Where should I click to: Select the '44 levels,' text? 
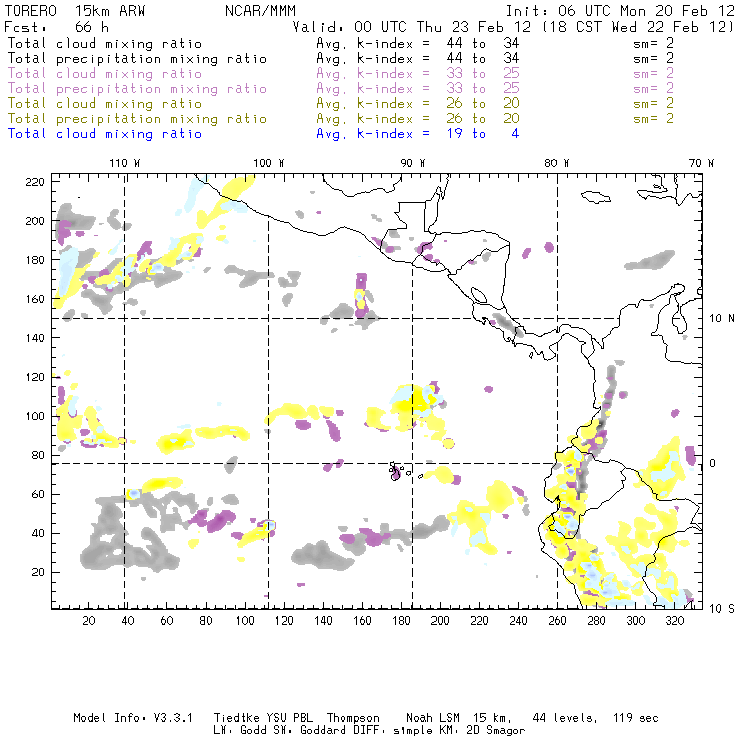click(565, 718)
